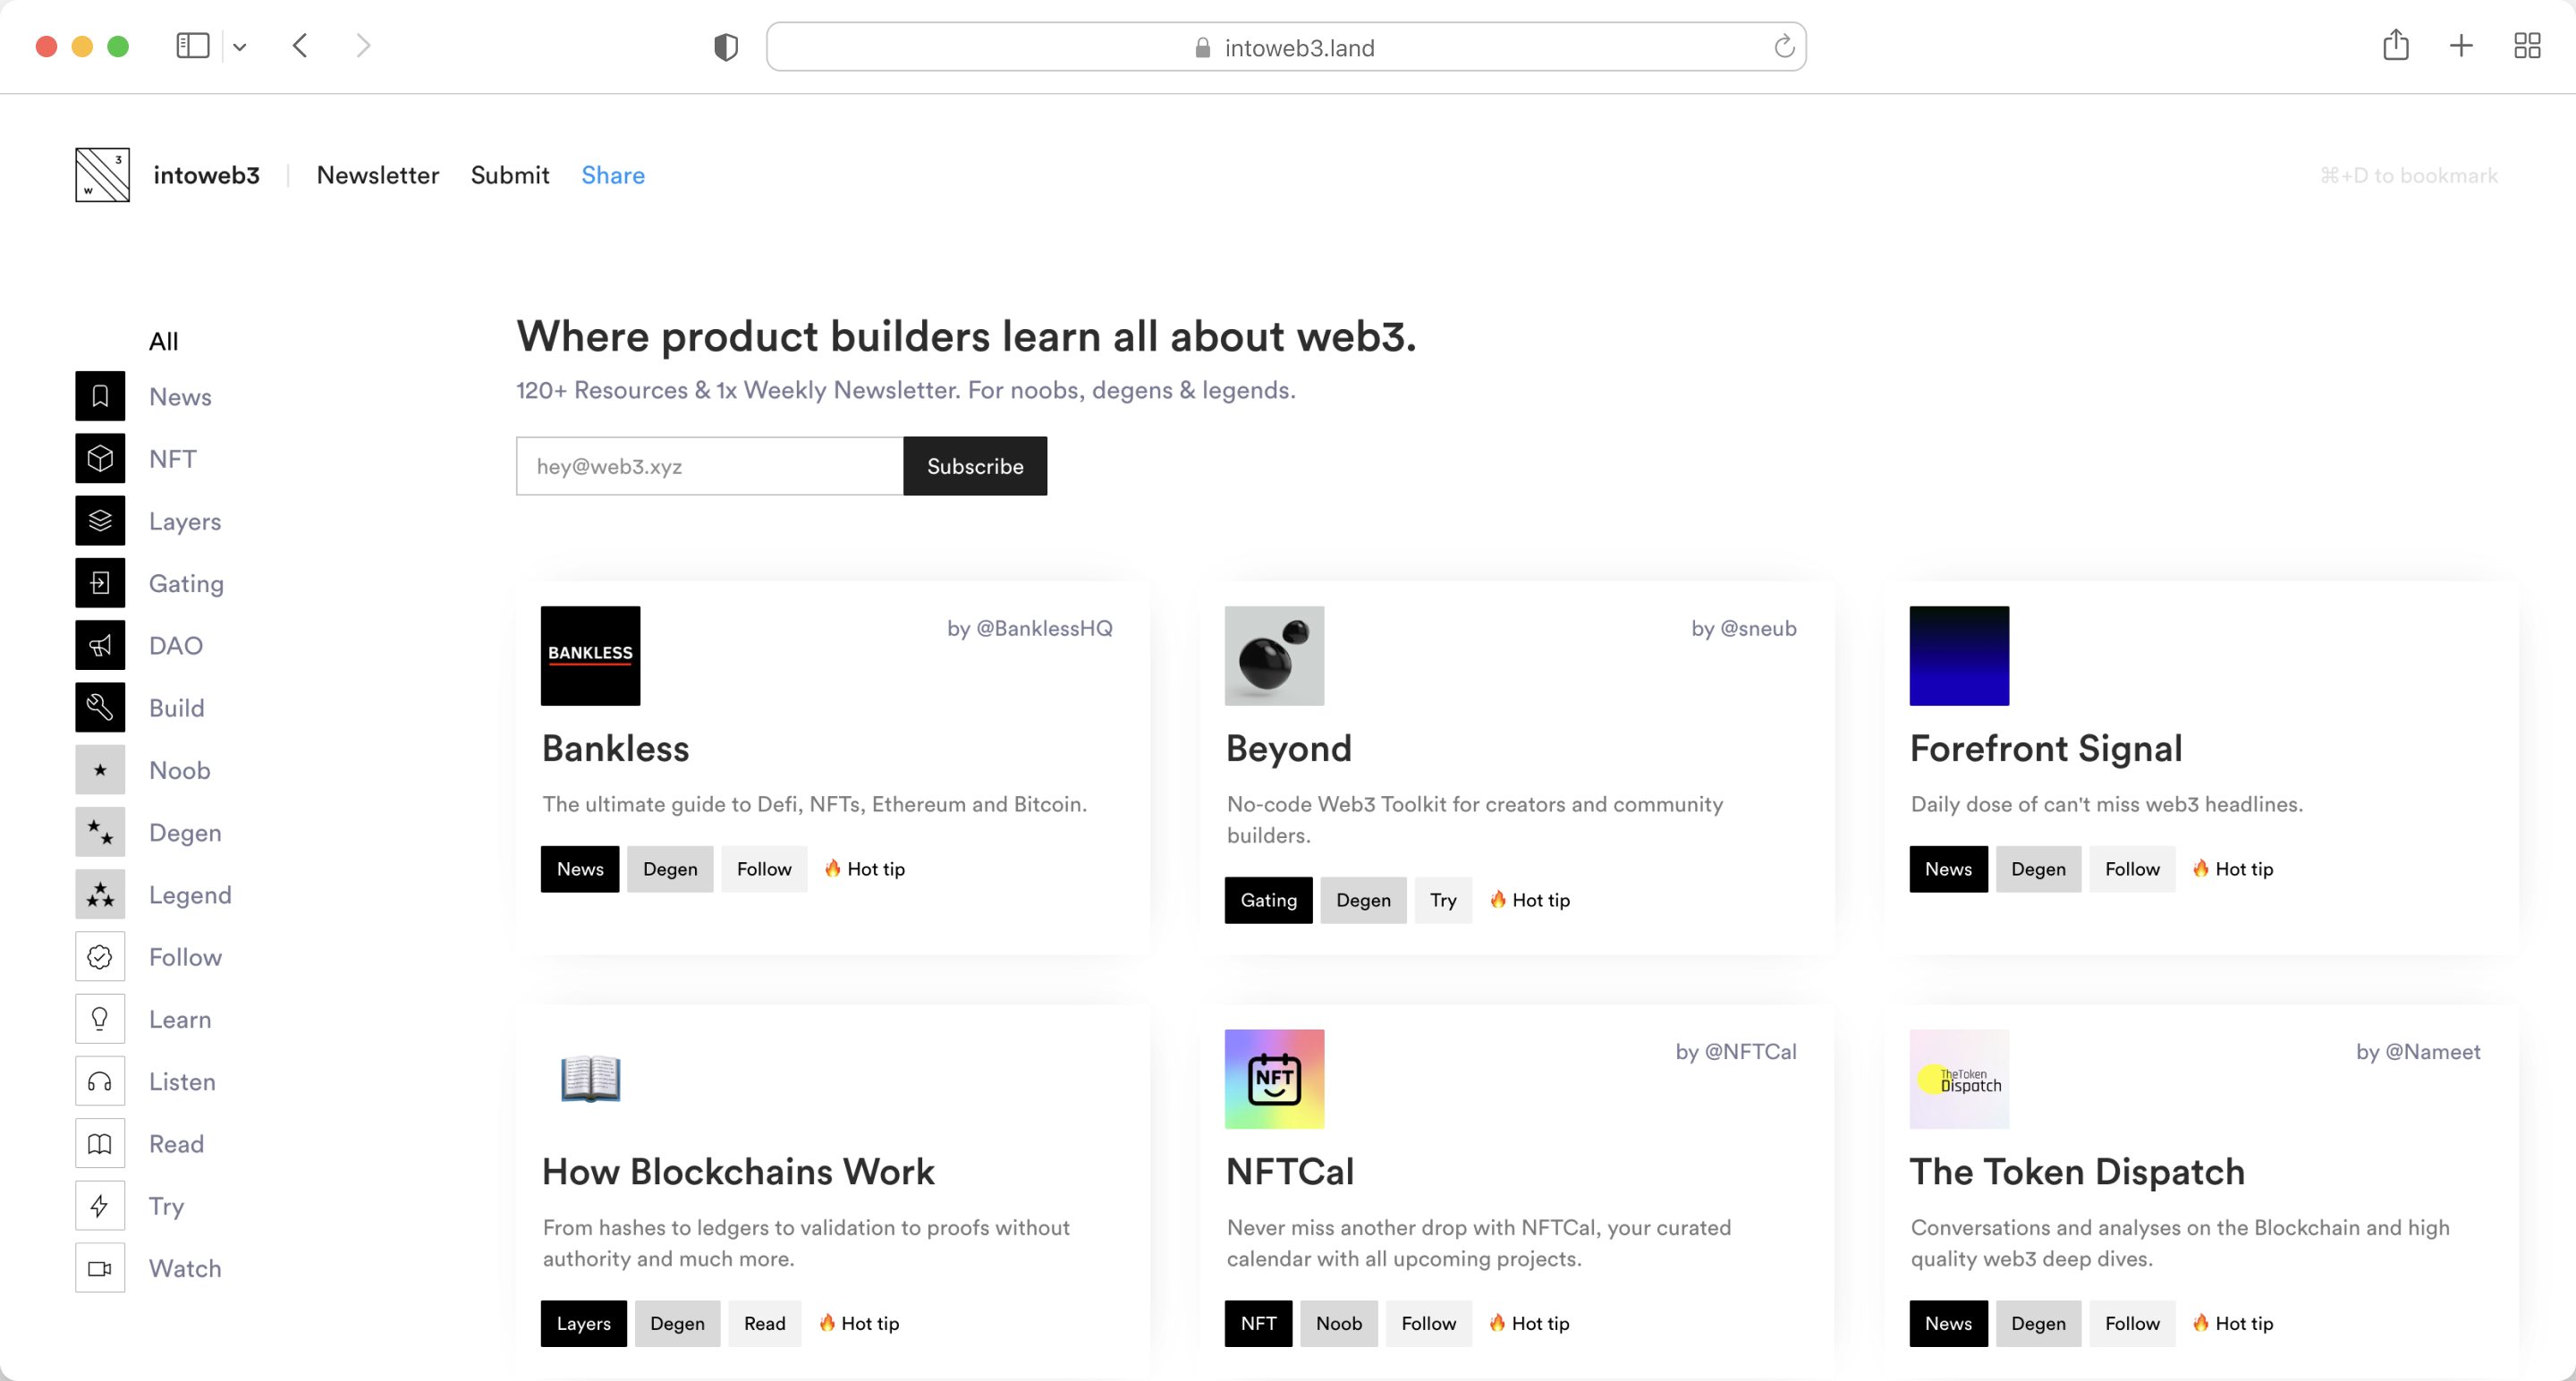Visit the by @sneub author link
The height and width of the screenshot is (1381, 2576).
(x=1744, y=628)
